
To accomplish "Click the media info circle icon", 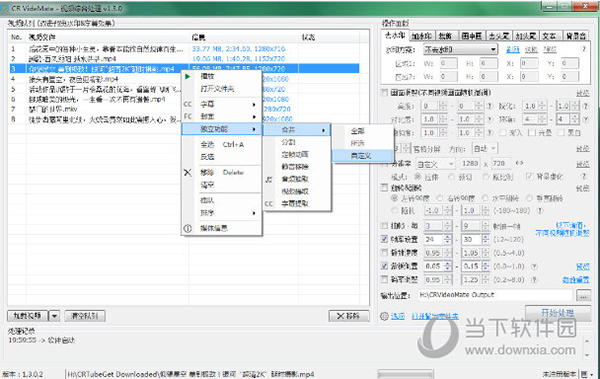I will click(188, 229).
